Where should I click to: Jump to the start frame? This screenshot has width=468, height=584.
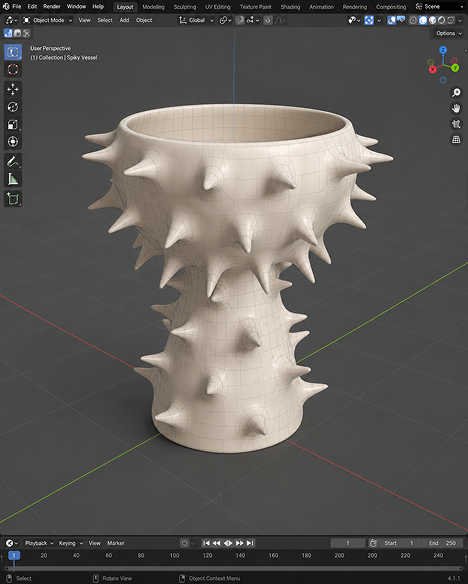point(206,543)
